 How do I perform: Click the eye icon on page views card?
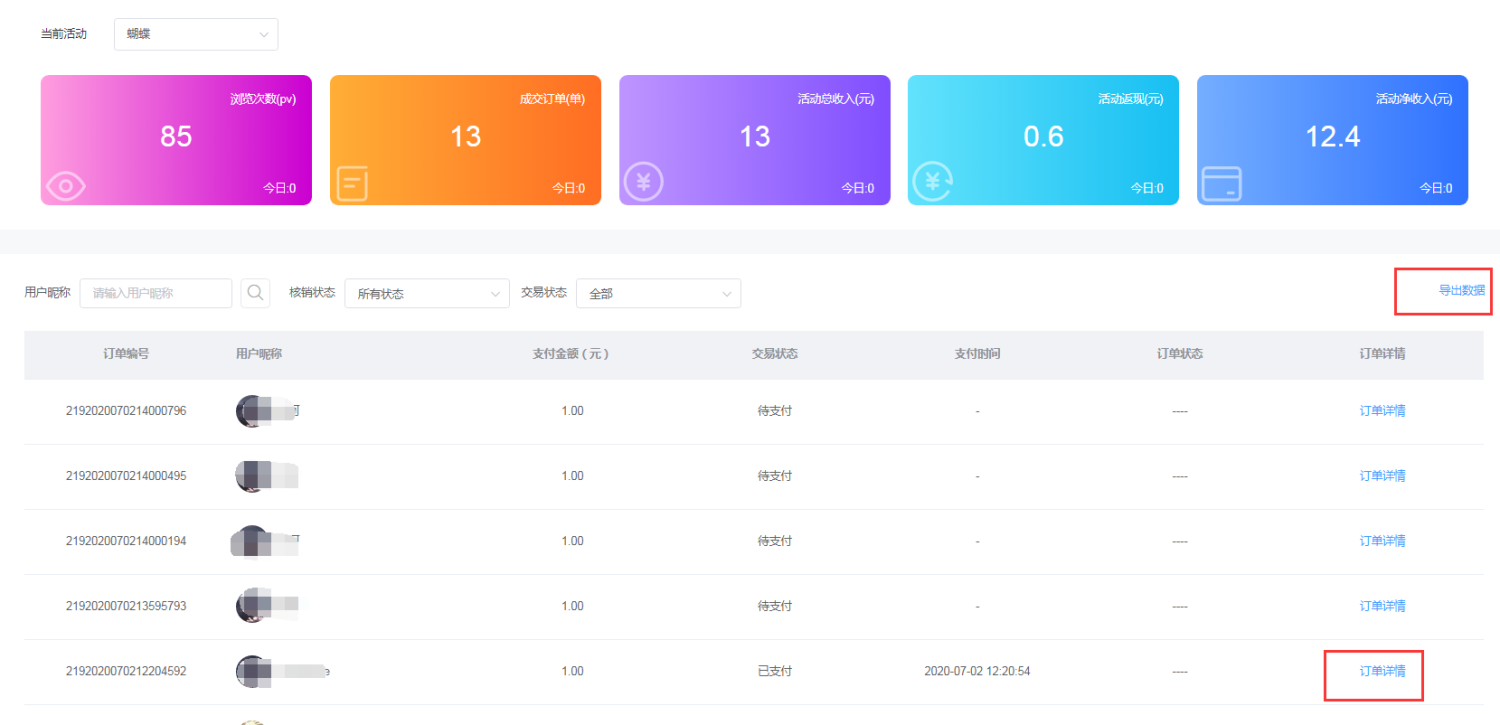point(66,185)
